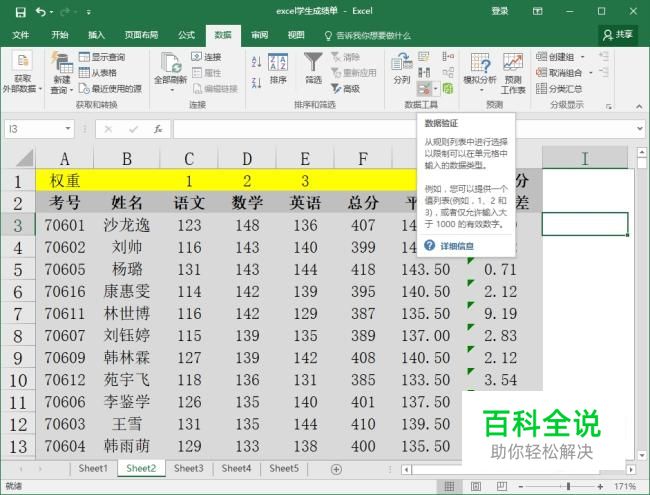The image size is (650, 495).
Task: Click the Consolidate icon
Action: (x=448, y=56)
